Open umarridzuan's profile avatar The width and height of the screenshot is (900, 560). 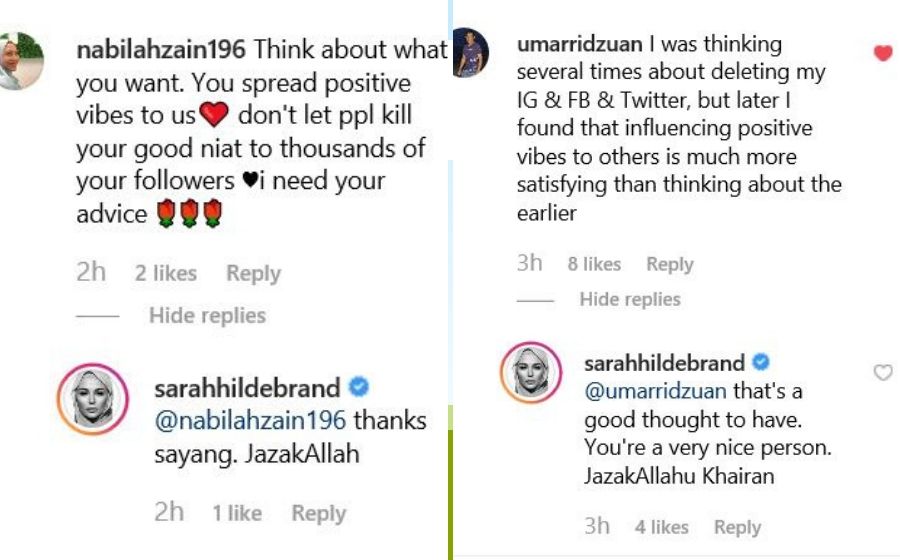tap(471, 52)
